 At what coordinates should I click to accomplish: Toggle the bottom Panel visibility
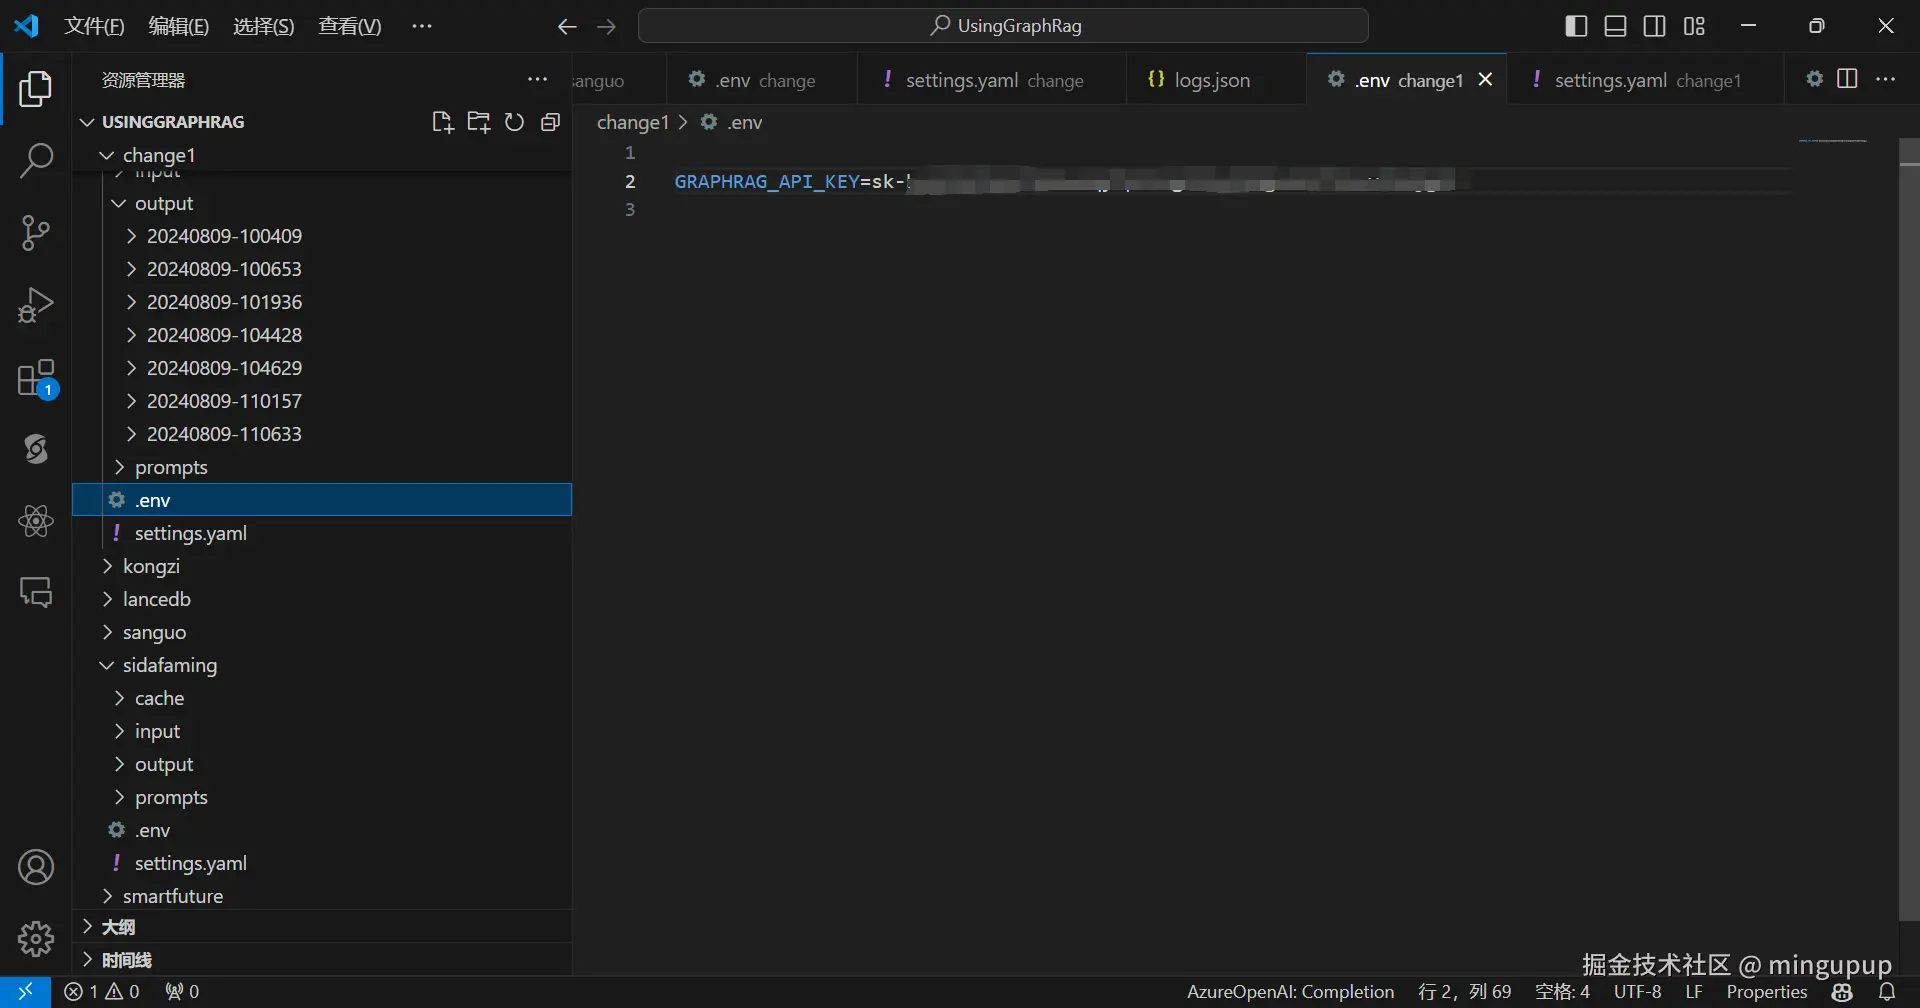(1615, 26)
